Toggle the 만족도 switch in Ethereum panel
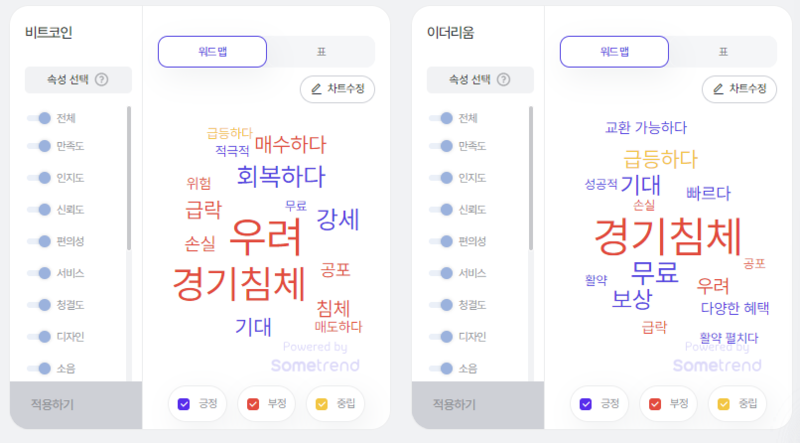This screenshot has height=443, width=800. (441, 146)
